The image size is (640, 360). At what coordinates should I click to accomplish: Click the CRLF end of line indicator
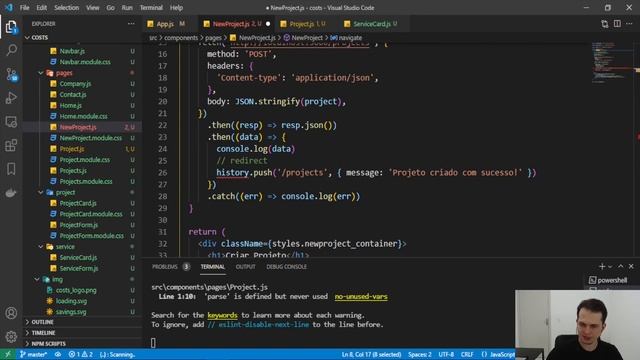(467, 354)
